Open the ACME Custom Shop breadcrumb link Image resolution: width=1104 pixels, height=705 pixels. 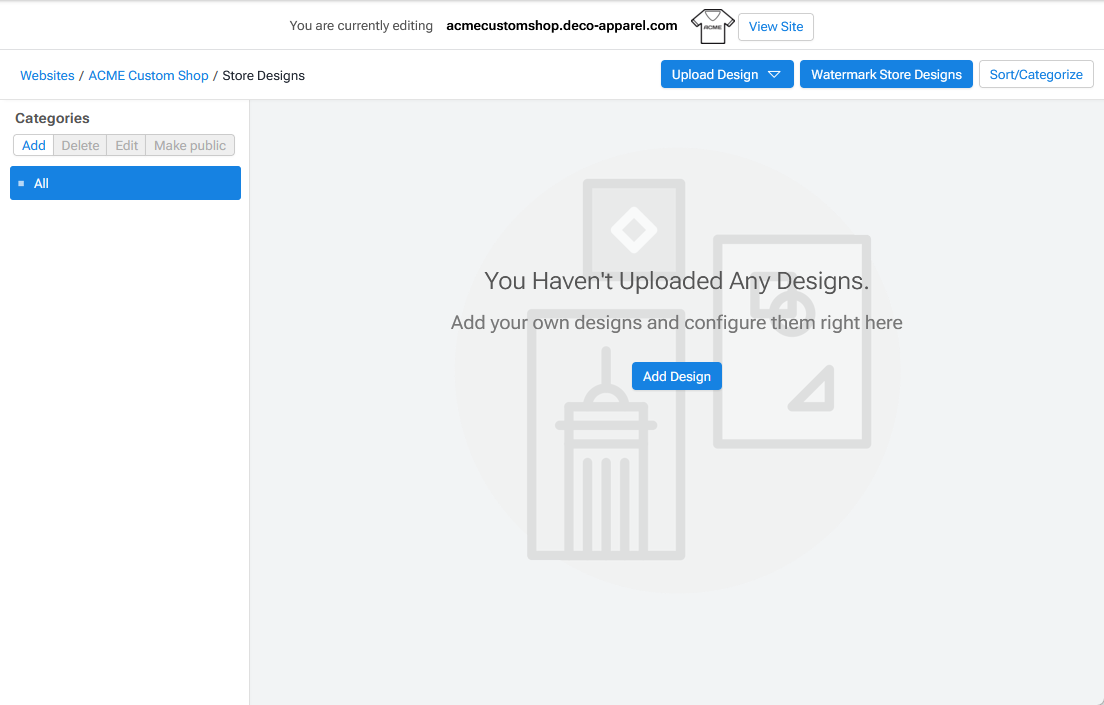coord(148,76)
